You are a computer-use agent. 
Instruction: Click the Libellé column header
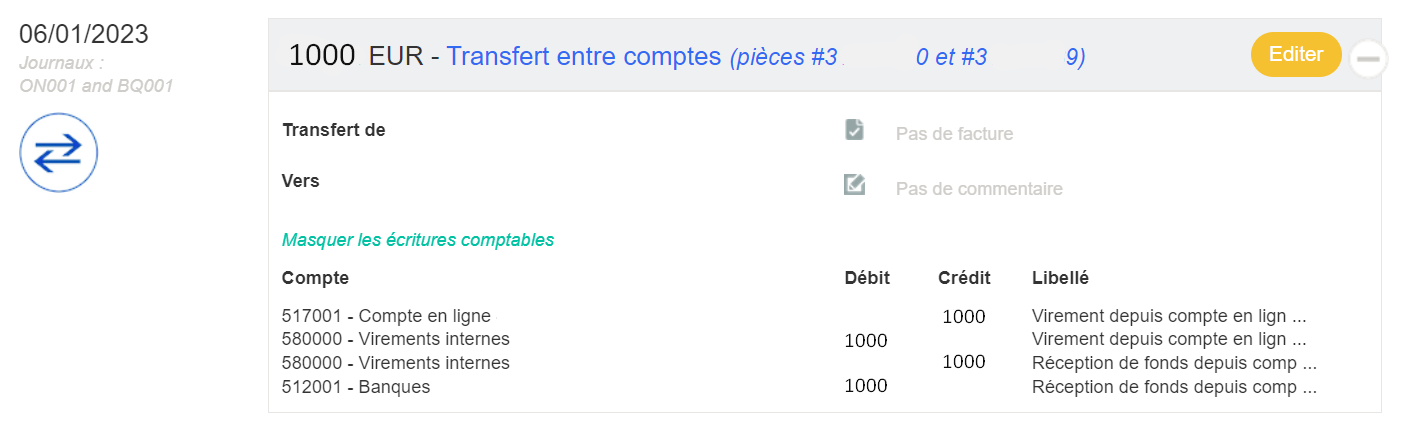pyautogui.click(x=1060, y=278)
